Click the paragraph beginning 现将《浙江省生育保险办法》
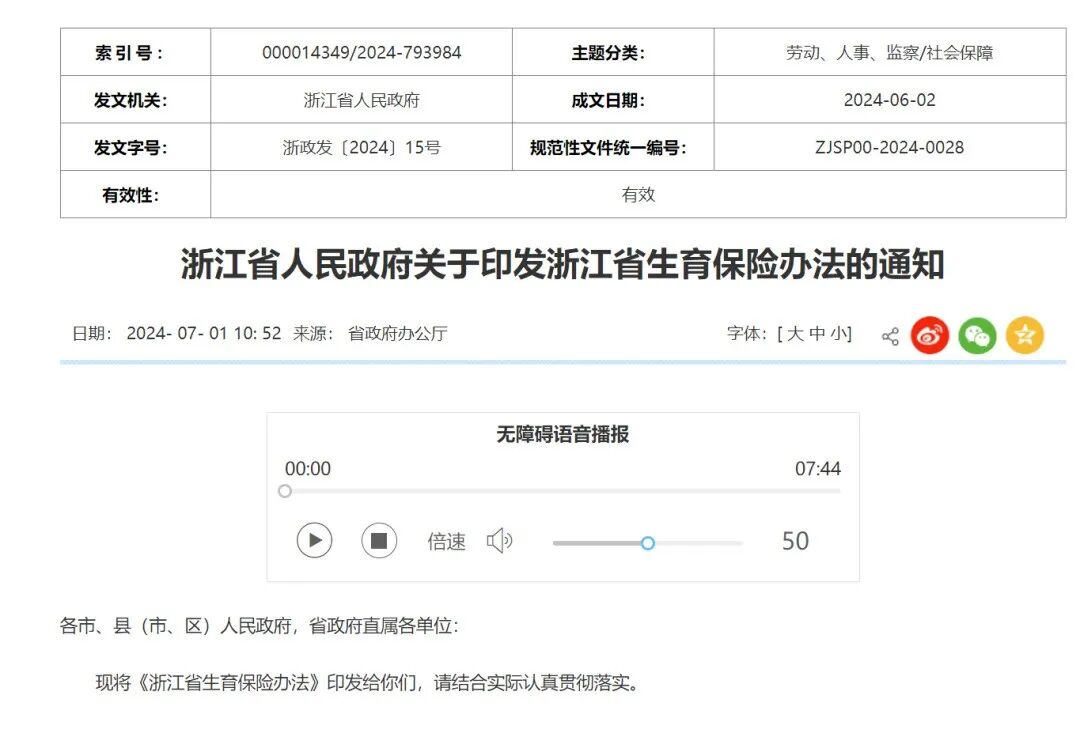Screen dimensions: 1080x737 (x=368, y=683)
